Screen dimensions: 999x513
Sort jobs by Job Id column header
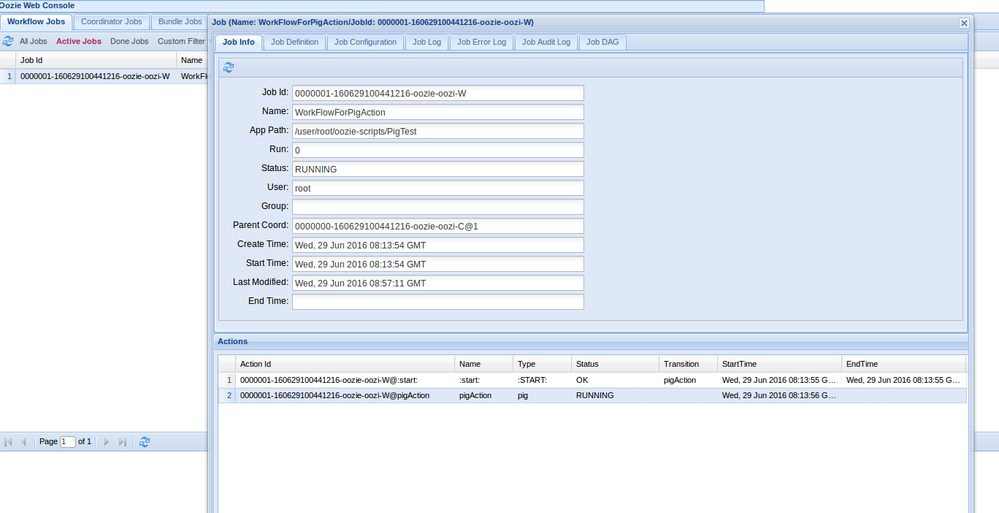(96, 60)
